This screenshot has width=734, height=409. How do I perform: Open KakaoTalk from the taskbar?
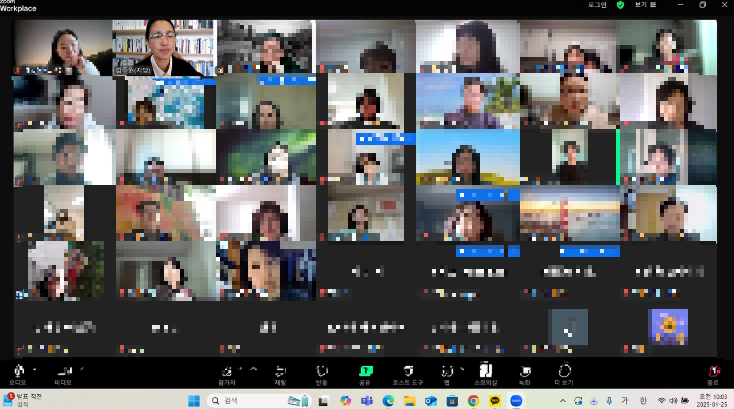click(495, 401)
